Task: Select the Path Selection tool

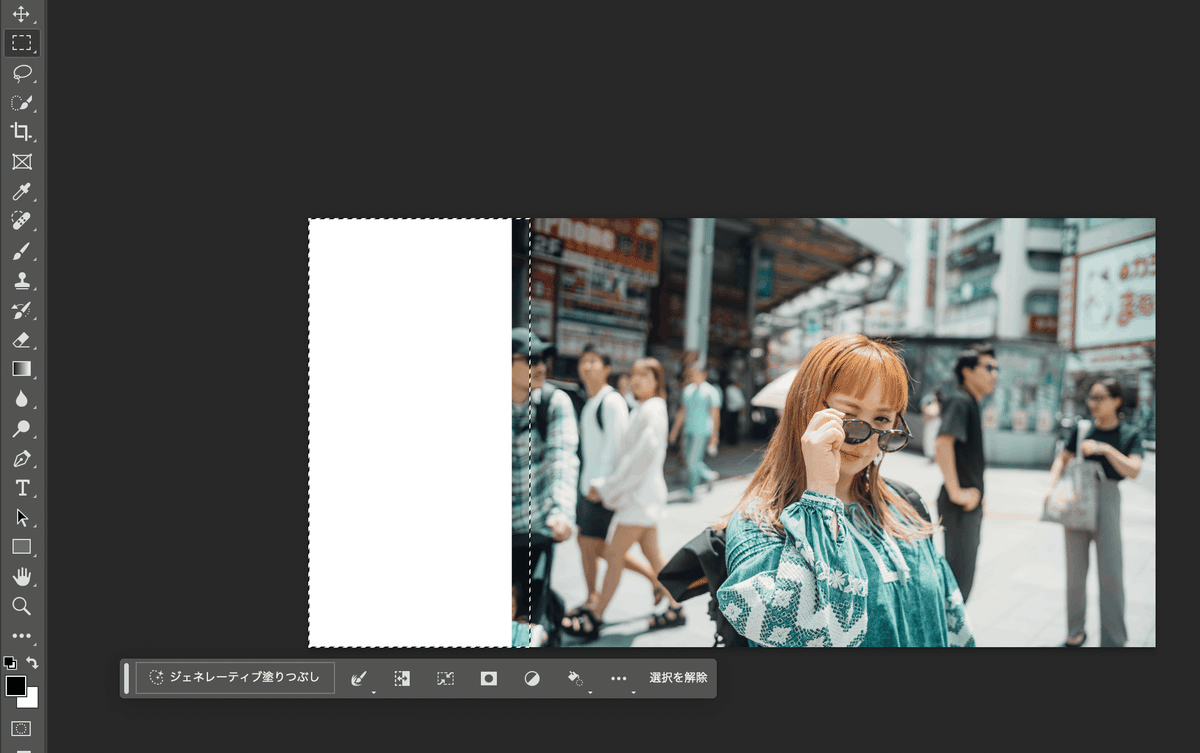Action: pyautogui.click(x=21, y=518)
